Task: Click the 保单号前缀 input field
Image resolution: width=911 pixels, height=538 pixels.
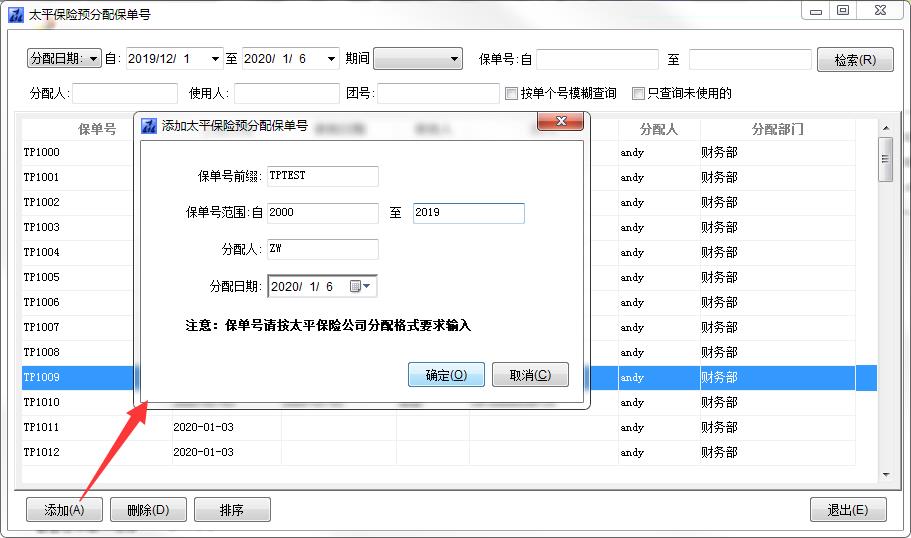Action: tap(323, 176)
